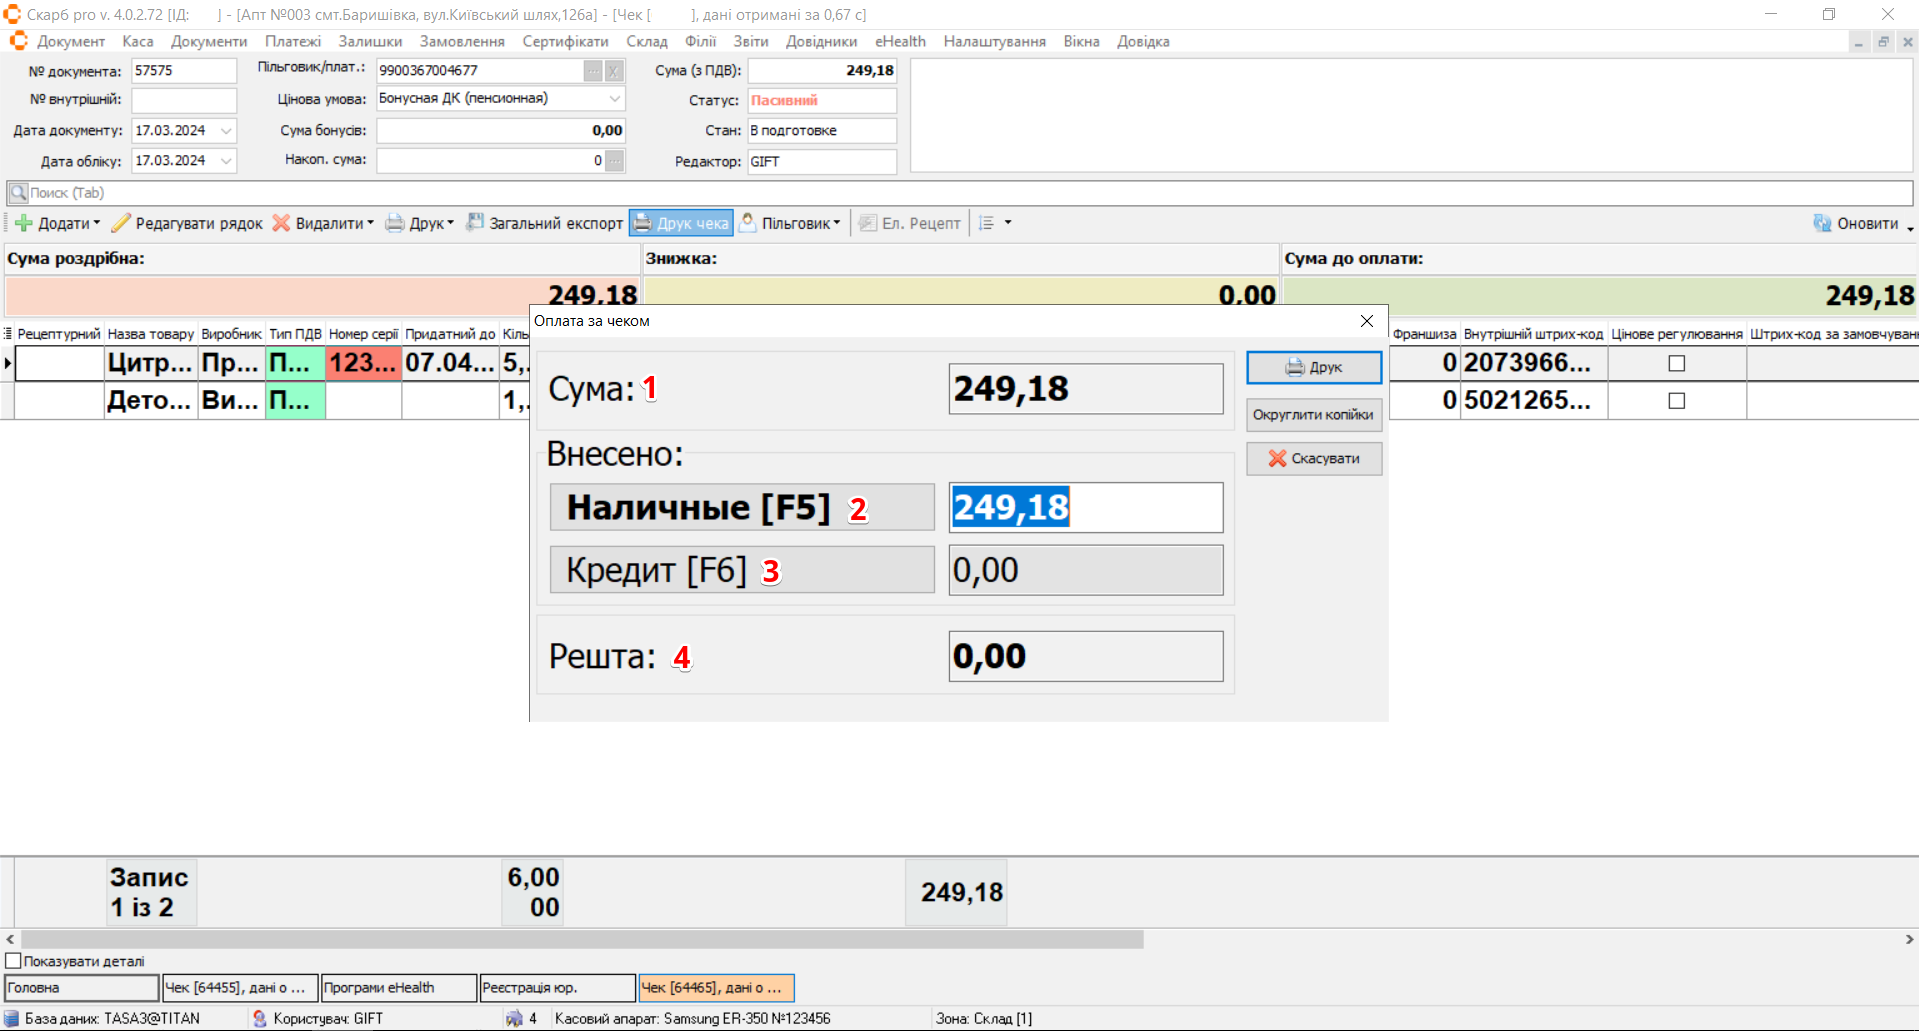Enable the Показувати деталі checkbox
This screenshot has height=1031, width=1919.
(x=14, y=961)
